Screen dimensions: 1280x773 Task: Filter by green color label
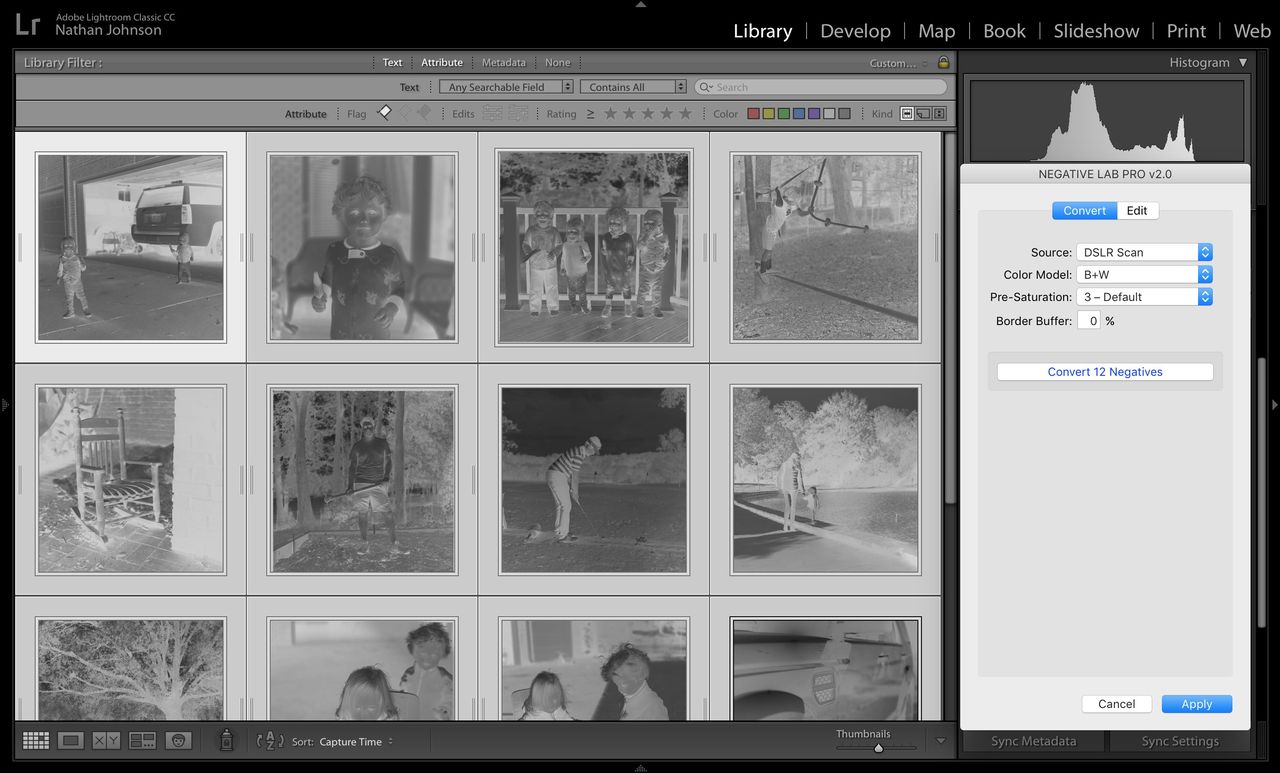pyautogui.click(x=784, y=114)
